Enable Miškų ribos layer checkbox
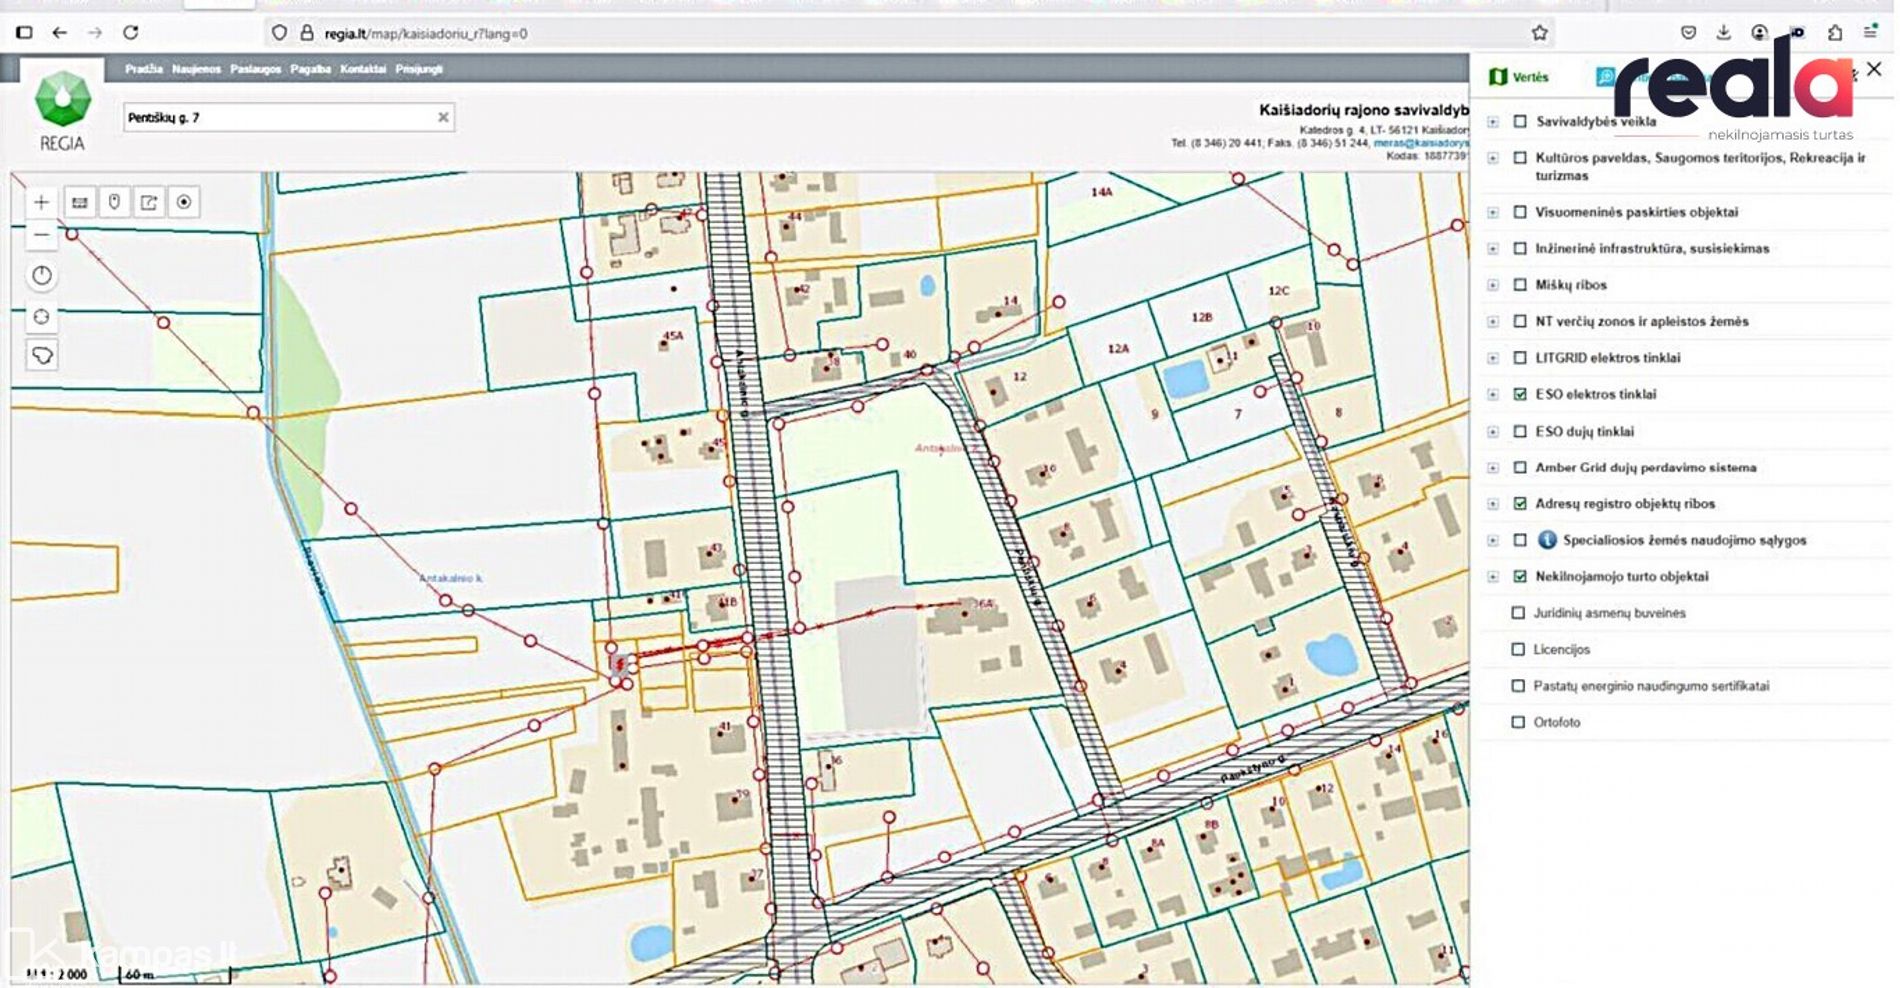1900x988 pixels. (1520, 285)
